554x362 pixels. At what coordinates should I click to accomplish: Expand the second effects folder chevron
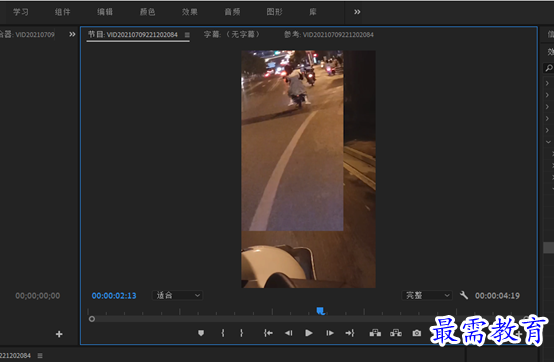(x=547, y=95)
